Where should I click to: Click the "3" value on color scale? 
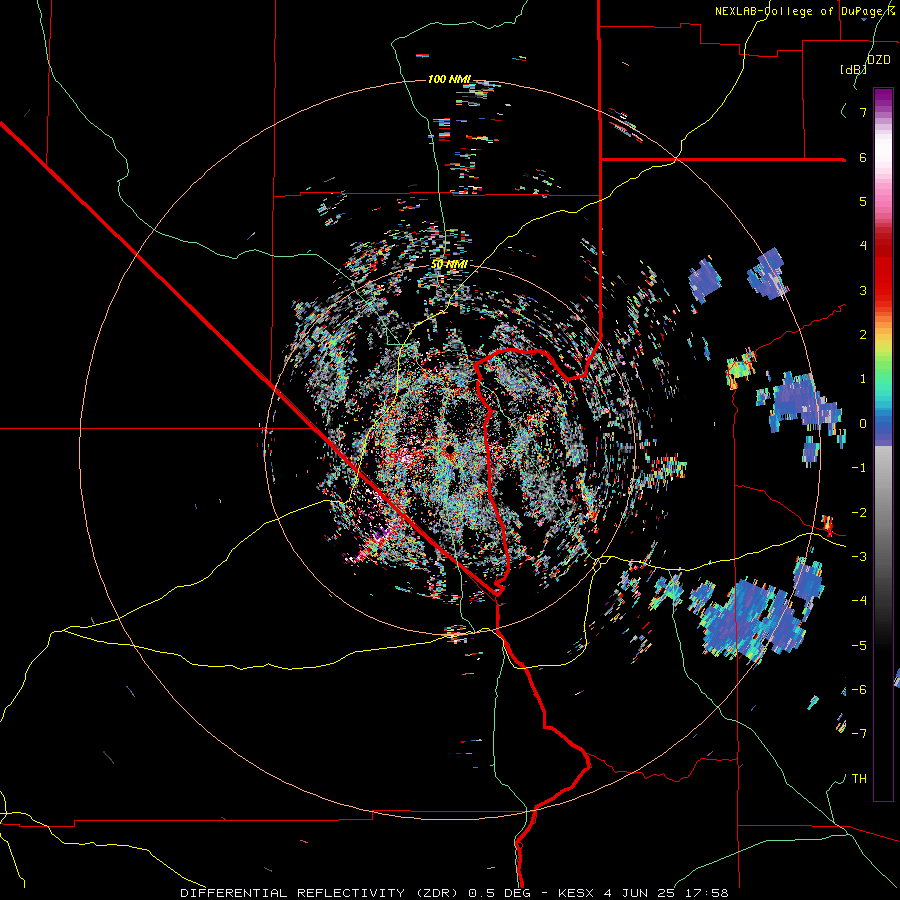coord(863,290)
